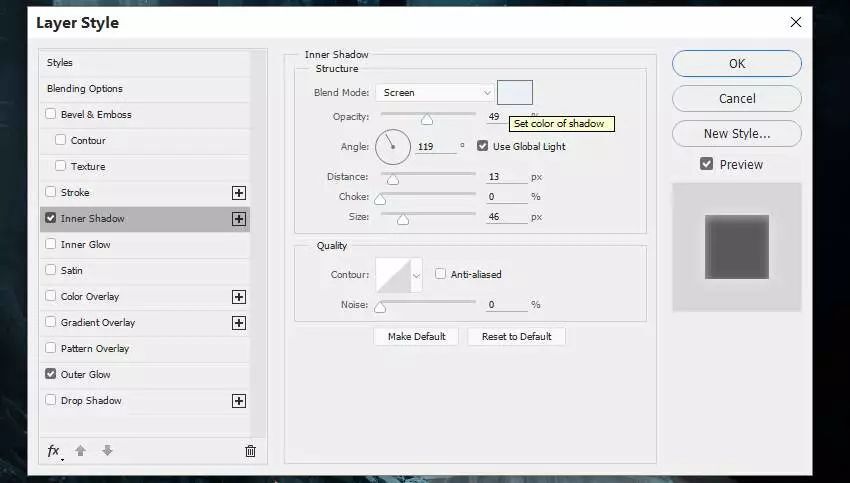Open the Contour picker dropdown arrow
The width and height of the screenshot is (850, 483).
point(416,275)
